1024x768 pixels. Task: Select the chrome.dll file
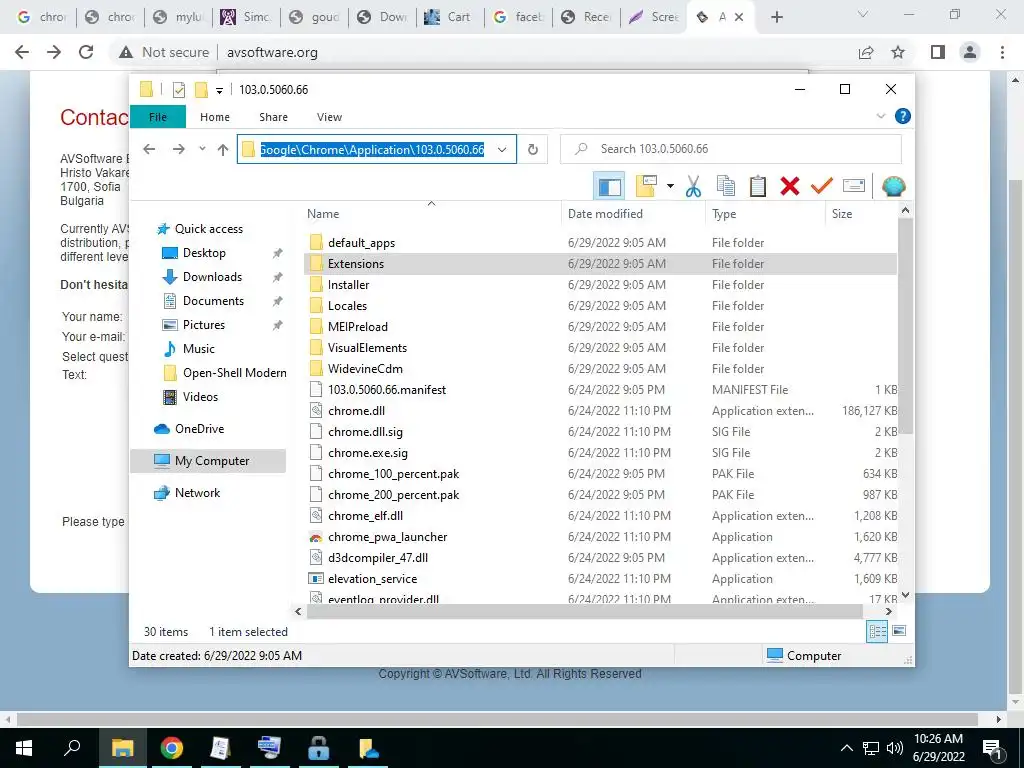(x=356, y=411)
